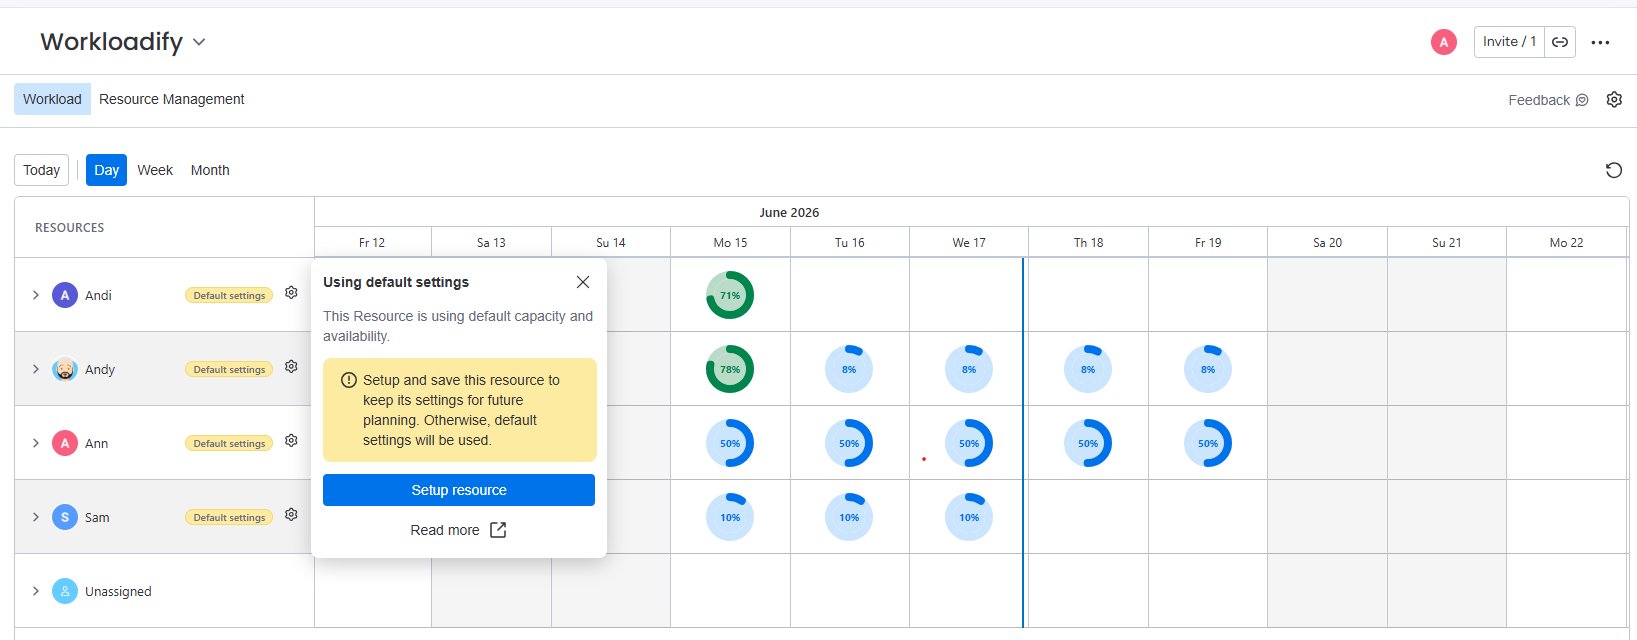
Task: Open the Workloadify title dropdown
Action: (199, 42)
